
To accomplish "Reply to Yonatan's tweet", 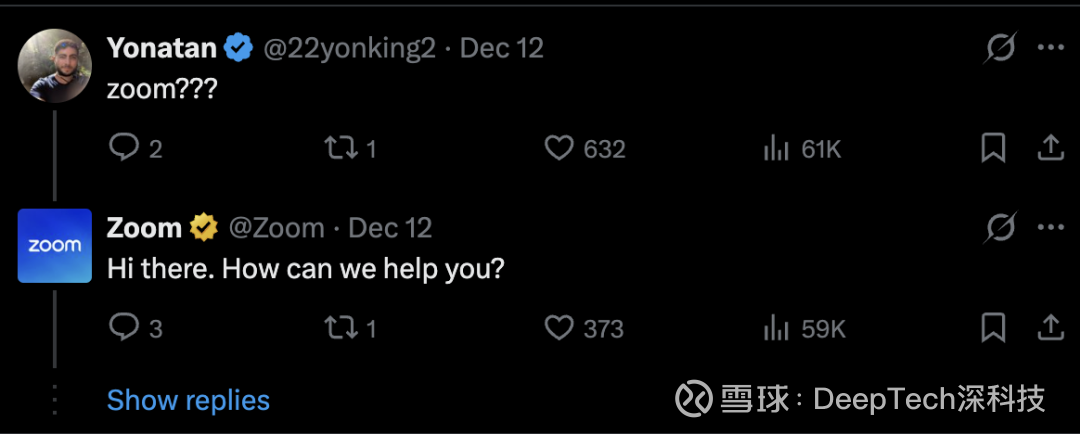I will click(x=123, y=149).
